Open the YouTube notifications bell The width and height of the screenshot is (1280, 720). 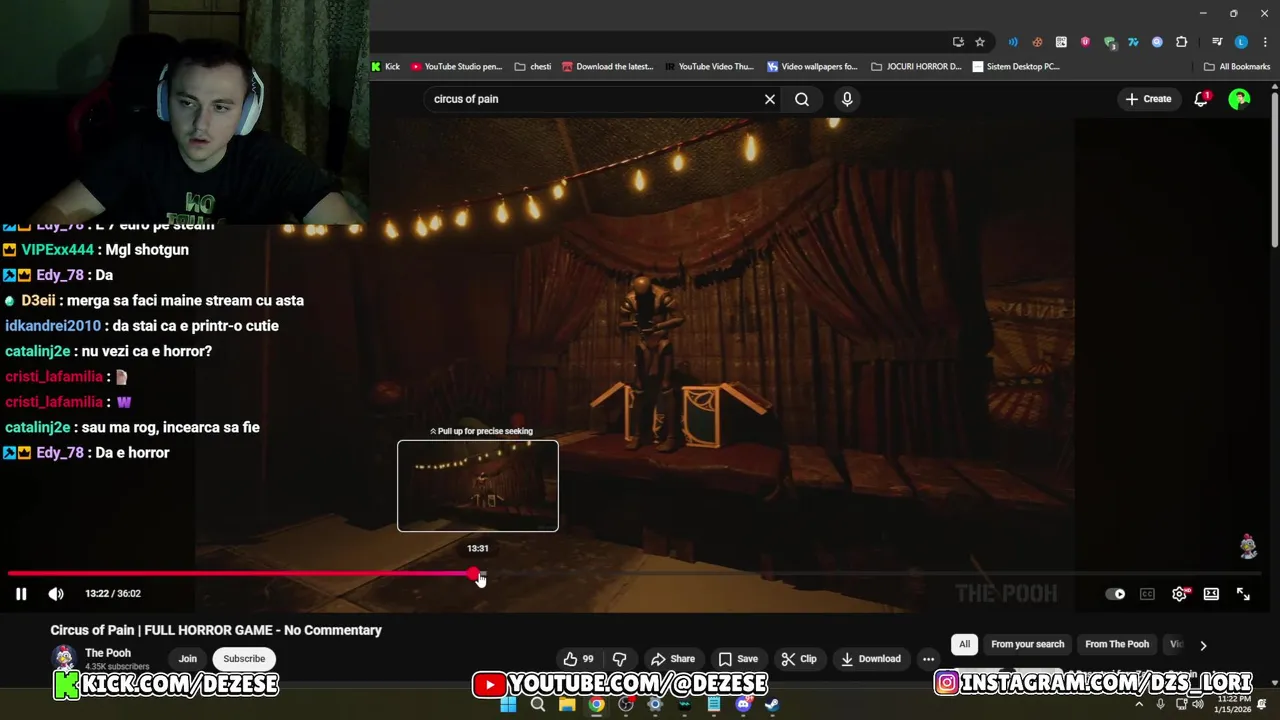[1201, 99]
